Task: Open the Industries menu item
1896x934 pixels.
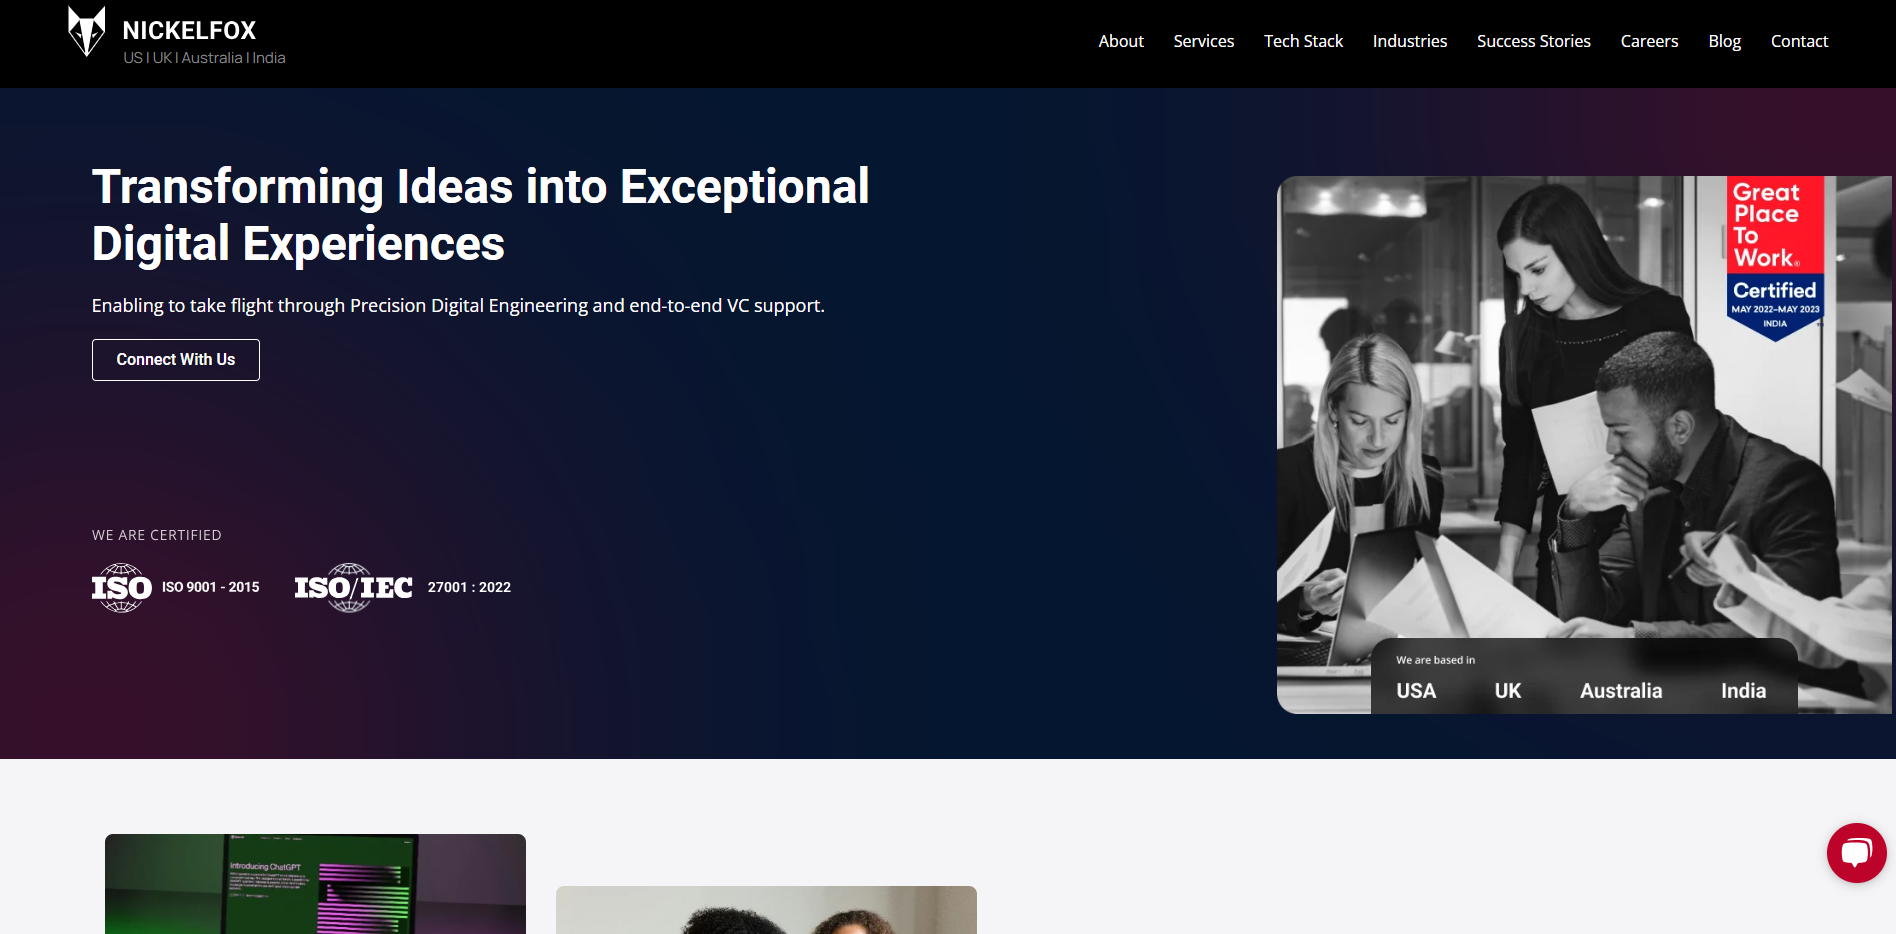Action: point(1409,41)
